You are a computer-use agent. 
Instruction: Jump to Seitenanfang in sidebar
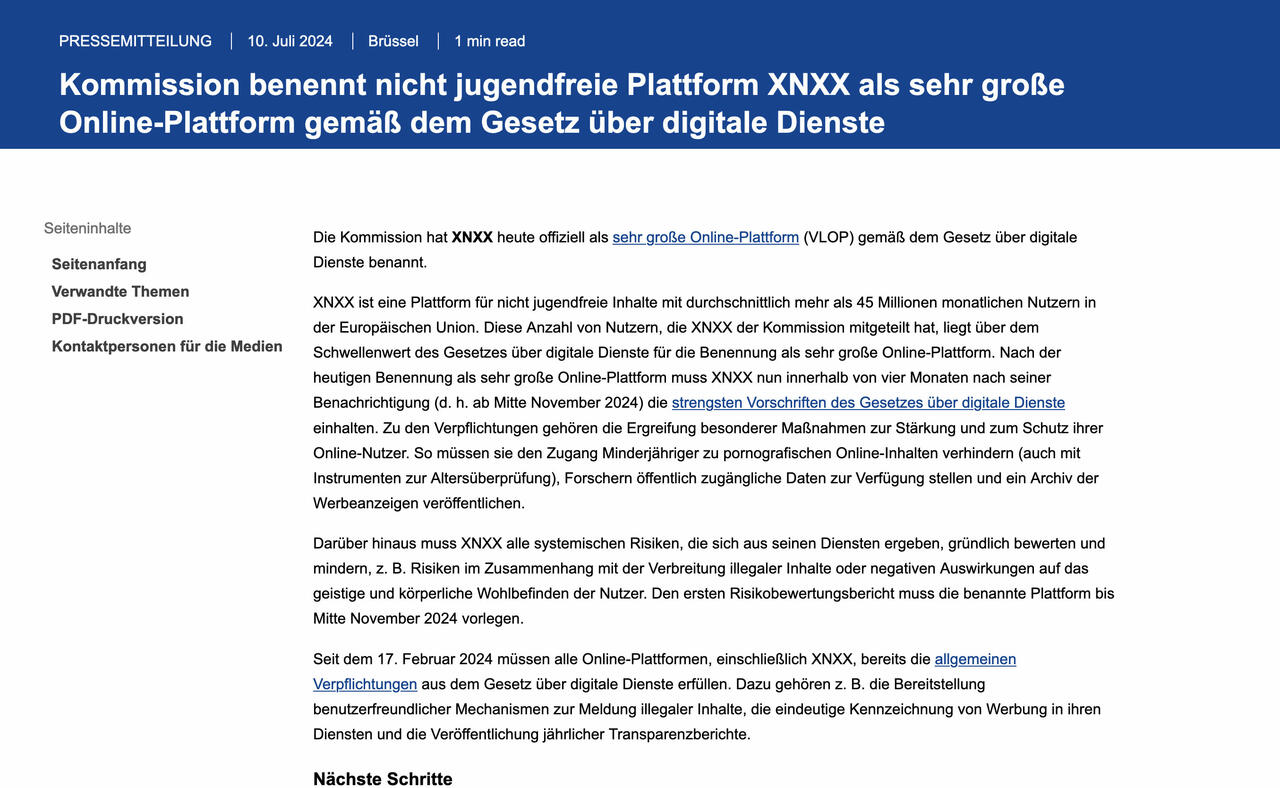(x=99, y=265)
